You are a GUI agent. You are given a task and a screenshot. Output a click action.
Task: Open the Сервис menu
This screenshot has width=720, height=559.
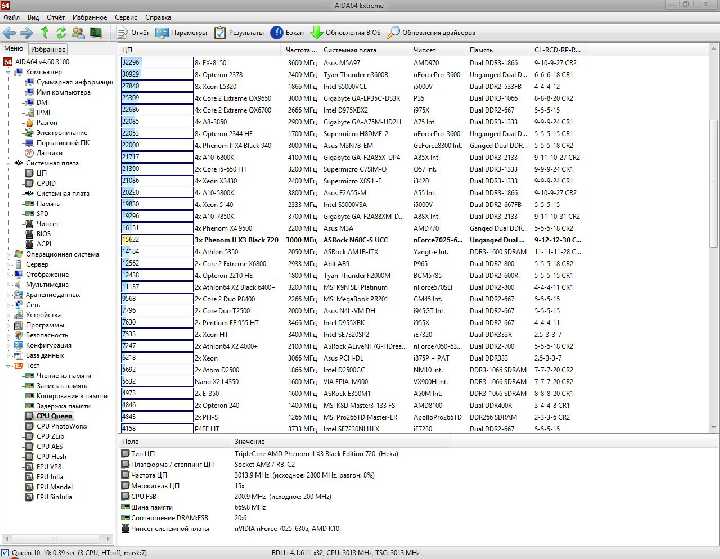pyautogui.click(x=126, y=17)
